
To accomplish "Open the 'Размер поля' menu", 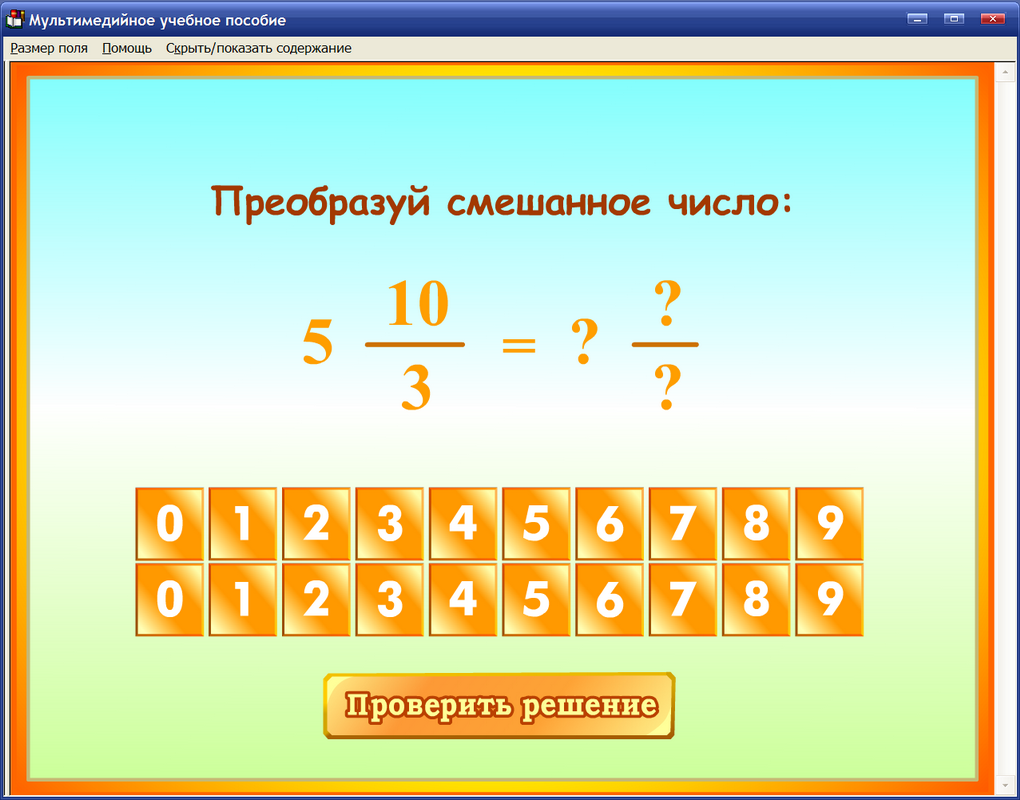I will point(49,48).
